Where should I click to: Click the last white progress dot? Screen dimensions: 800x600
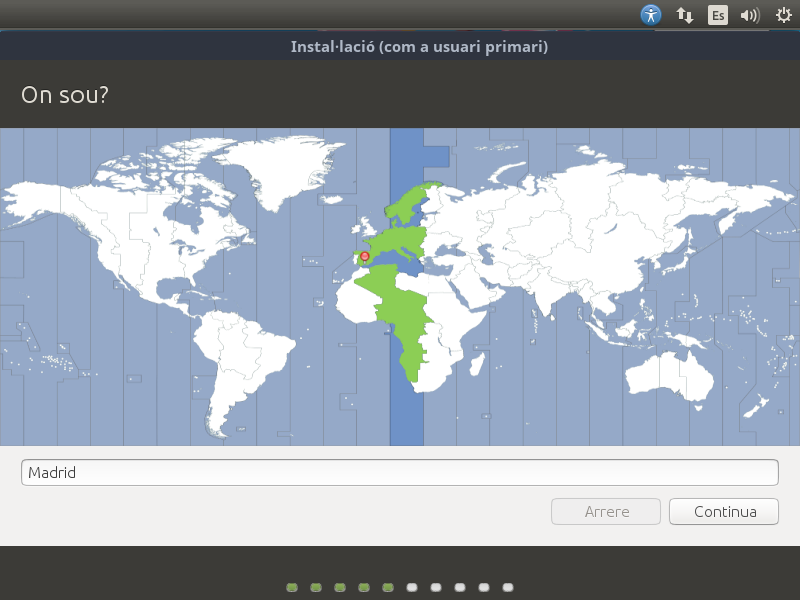[x=508, y=587]
